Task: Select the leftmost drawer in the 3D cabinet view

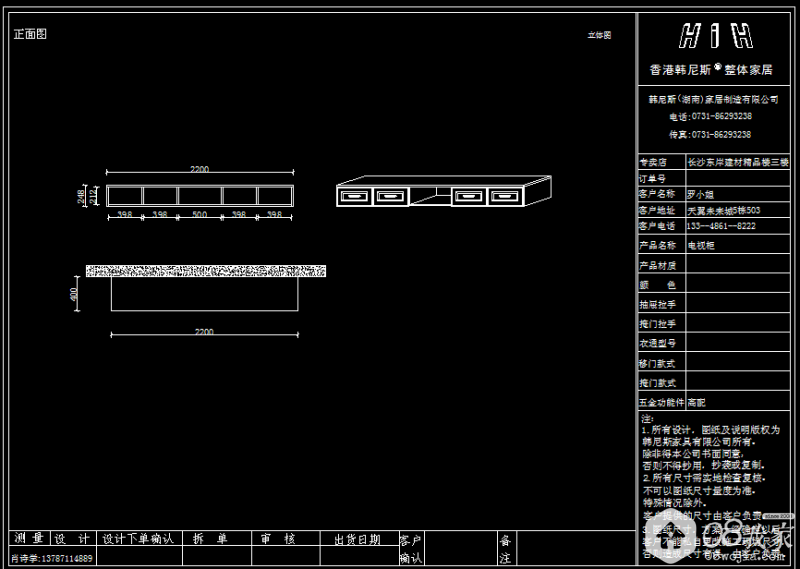Action: [x=354, y=196]
